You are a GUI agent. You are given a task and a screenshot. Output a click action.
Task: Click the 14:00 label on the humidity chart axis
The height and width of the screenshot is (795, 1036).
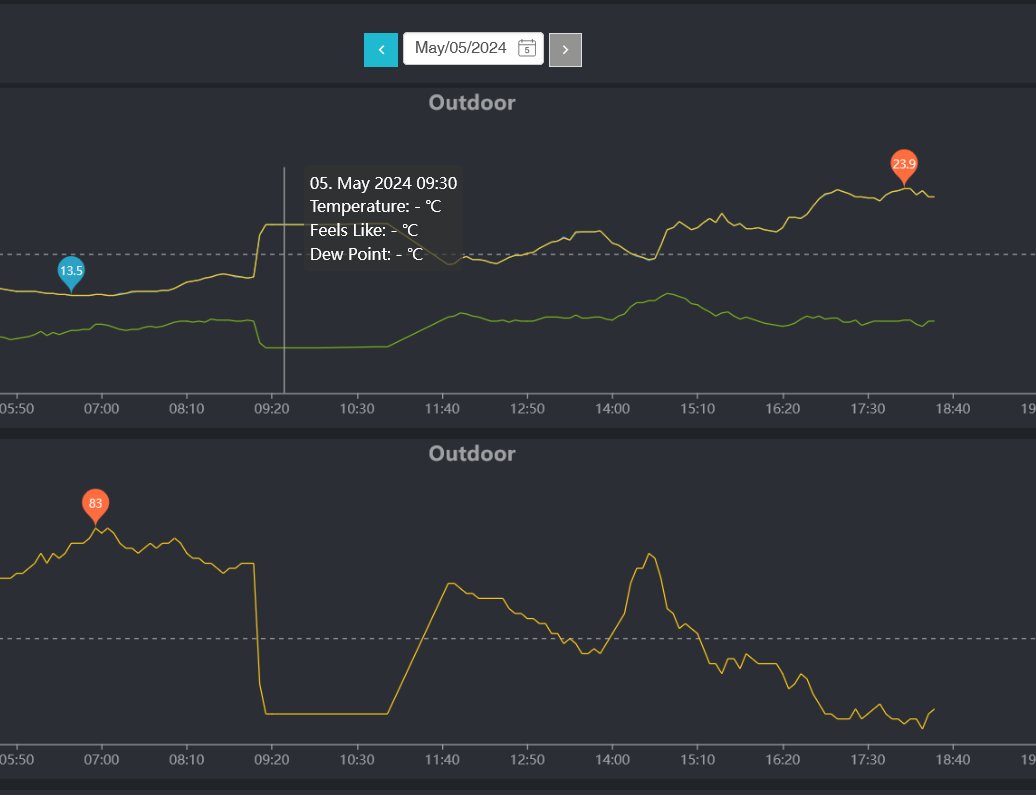point(612,759)
